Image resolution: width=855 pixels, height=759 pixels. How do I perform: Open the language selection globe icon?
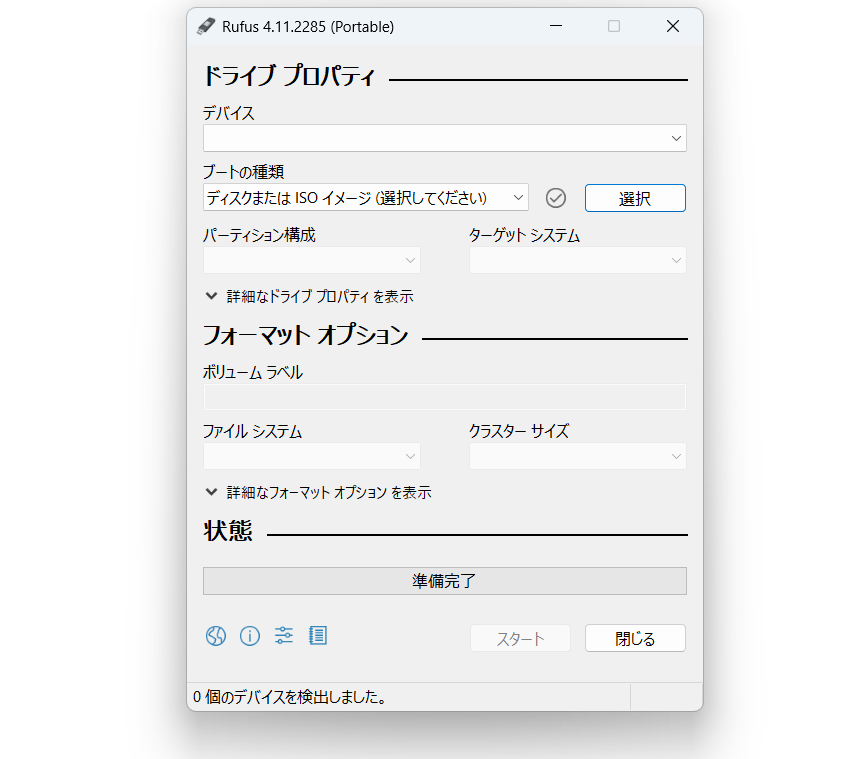[x=216, y=636]
